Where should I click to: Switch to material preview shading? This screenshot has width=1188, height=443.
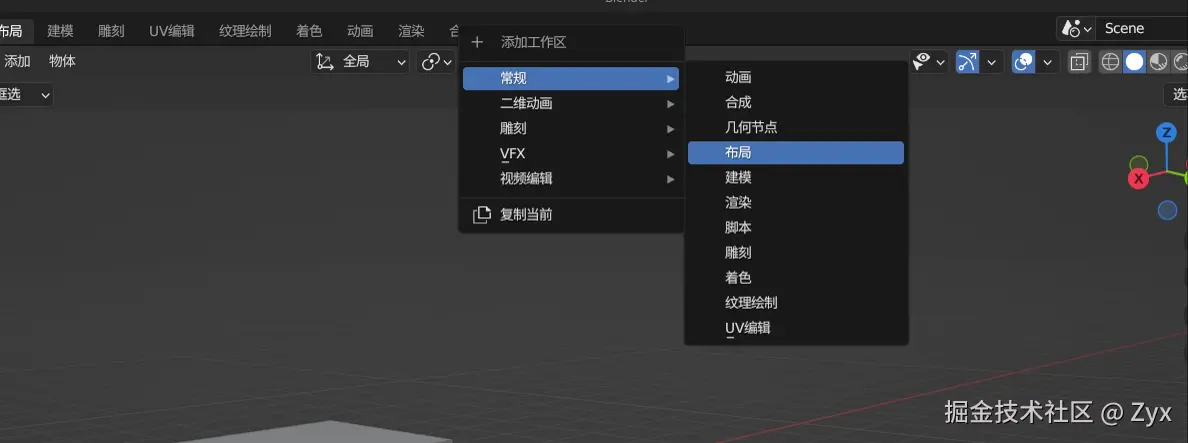click(x=1158, y=62)
